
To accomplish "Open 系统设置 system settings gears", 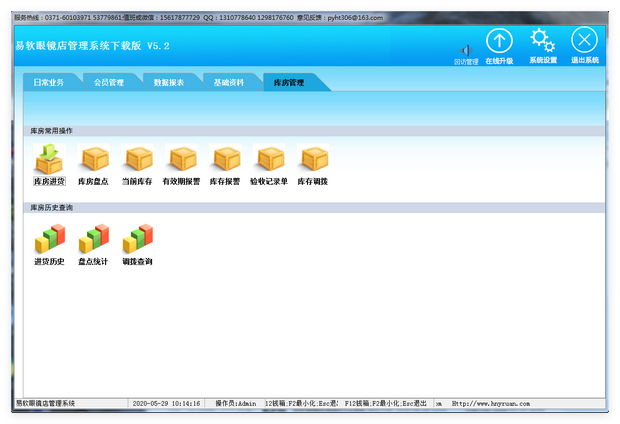I will [543, 42].
